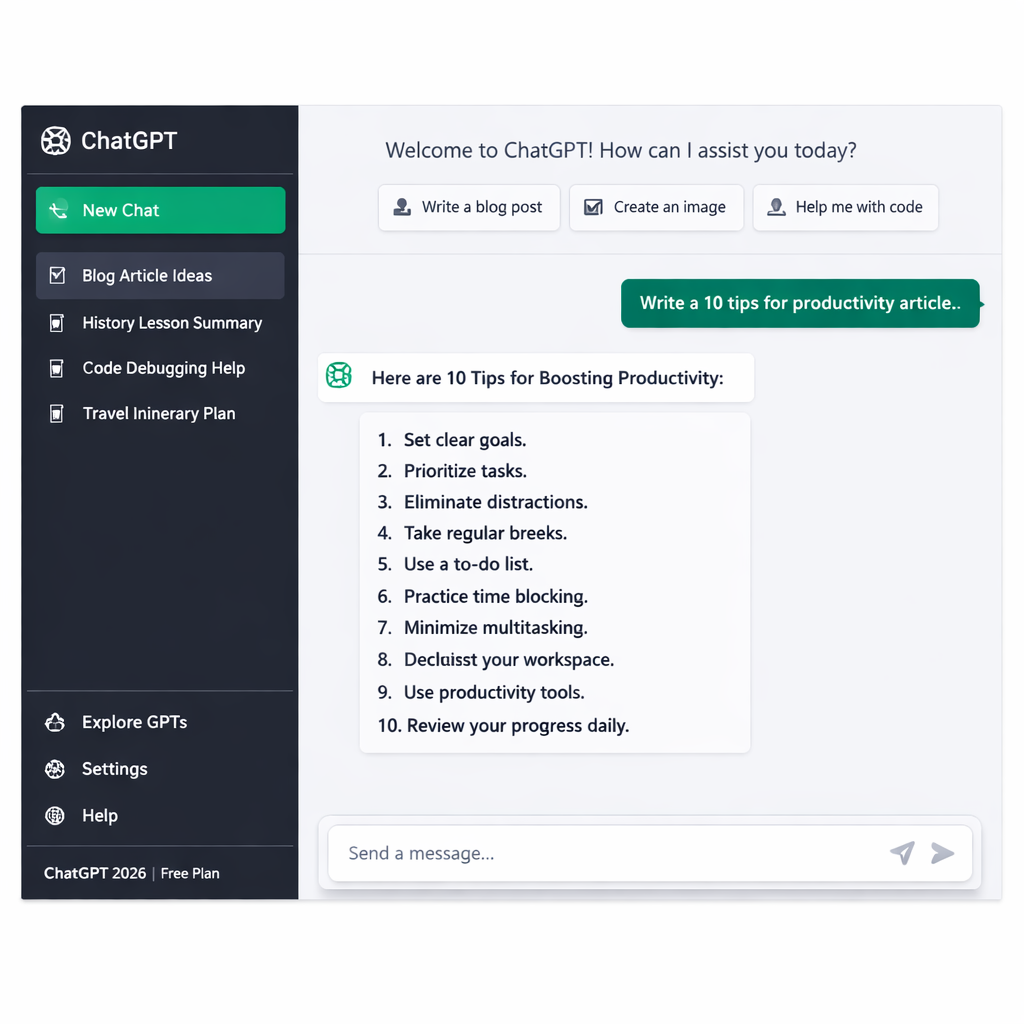Click the ChatGPT avatar beside the tips response
The image size is (1024, 1024).
pyautogui.click(x=339, y=375)
